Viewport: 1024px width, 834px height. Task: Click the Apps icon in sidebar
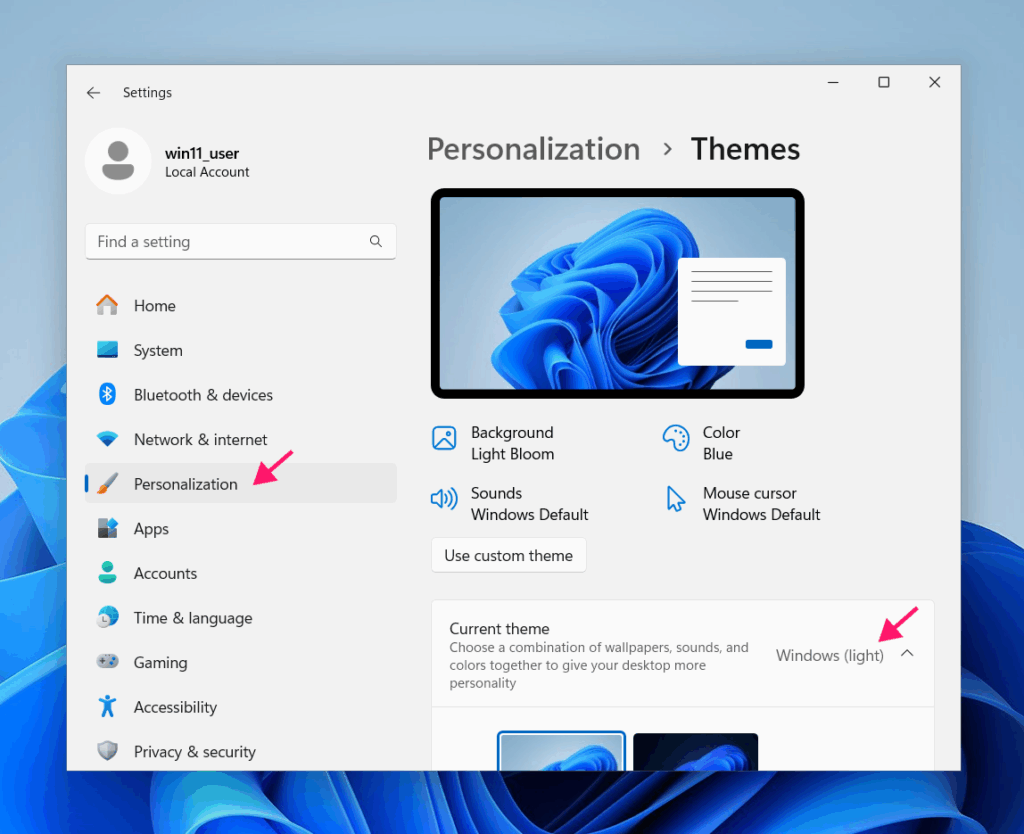[x=107, y=528]
